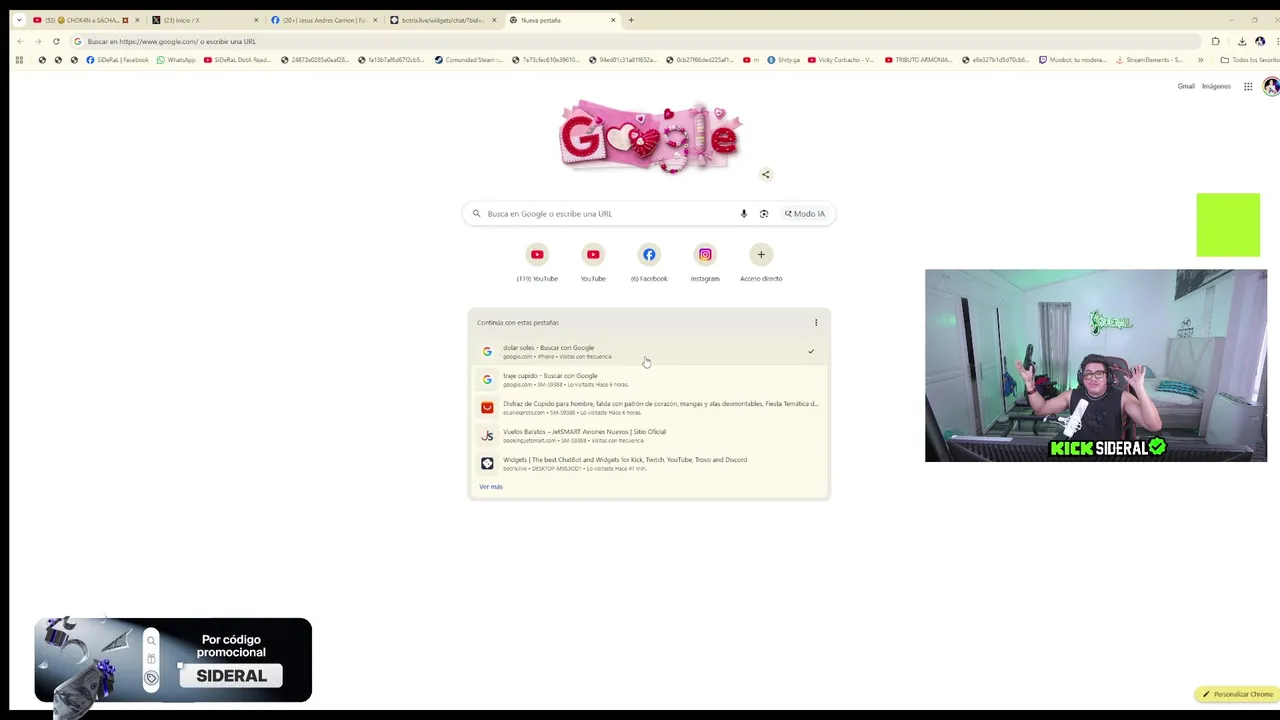Open the (119) YouTube shortcut
This screenshot has height=720, width=1280.
tap(537, 262)
